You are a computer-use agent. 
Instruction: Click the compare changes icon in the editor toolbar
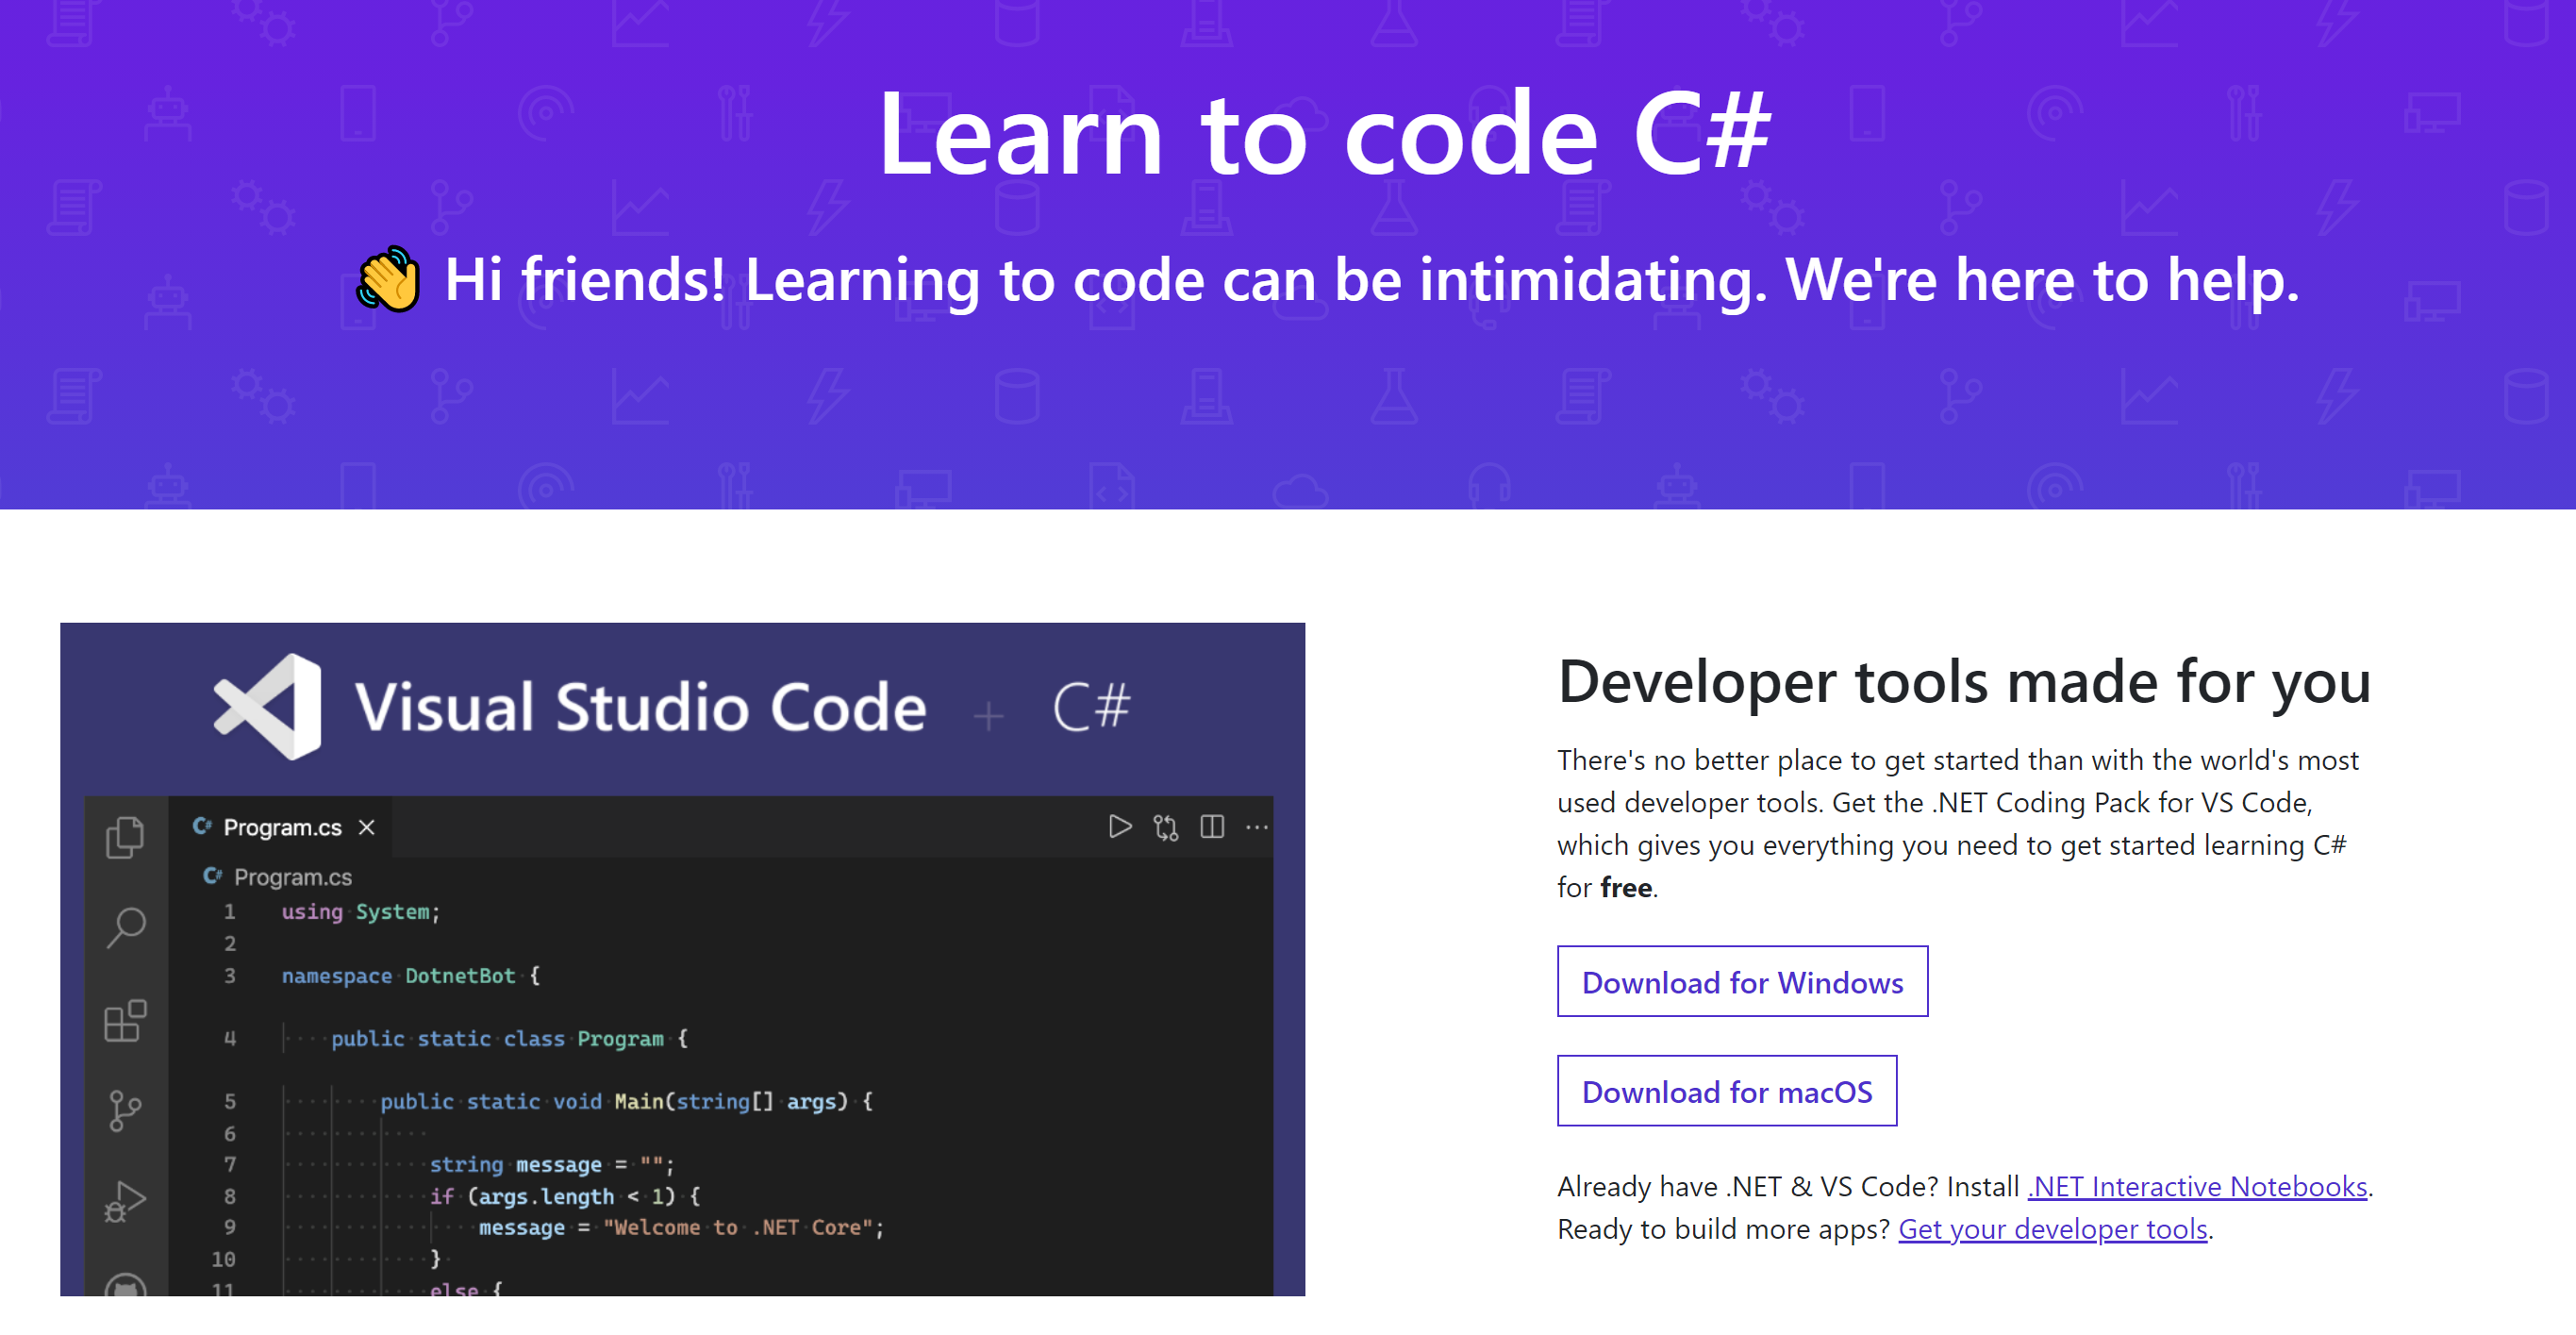point(1166,827)
